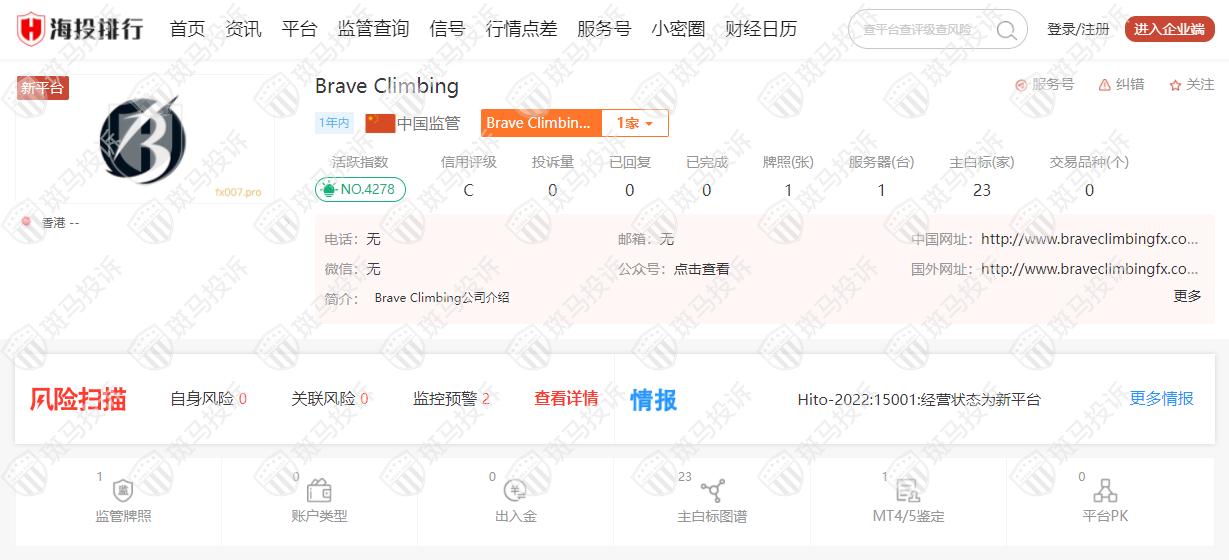1229x560 pixels.
Task: Open the 账户类型 wallet icon
Action: click(319, 491)
